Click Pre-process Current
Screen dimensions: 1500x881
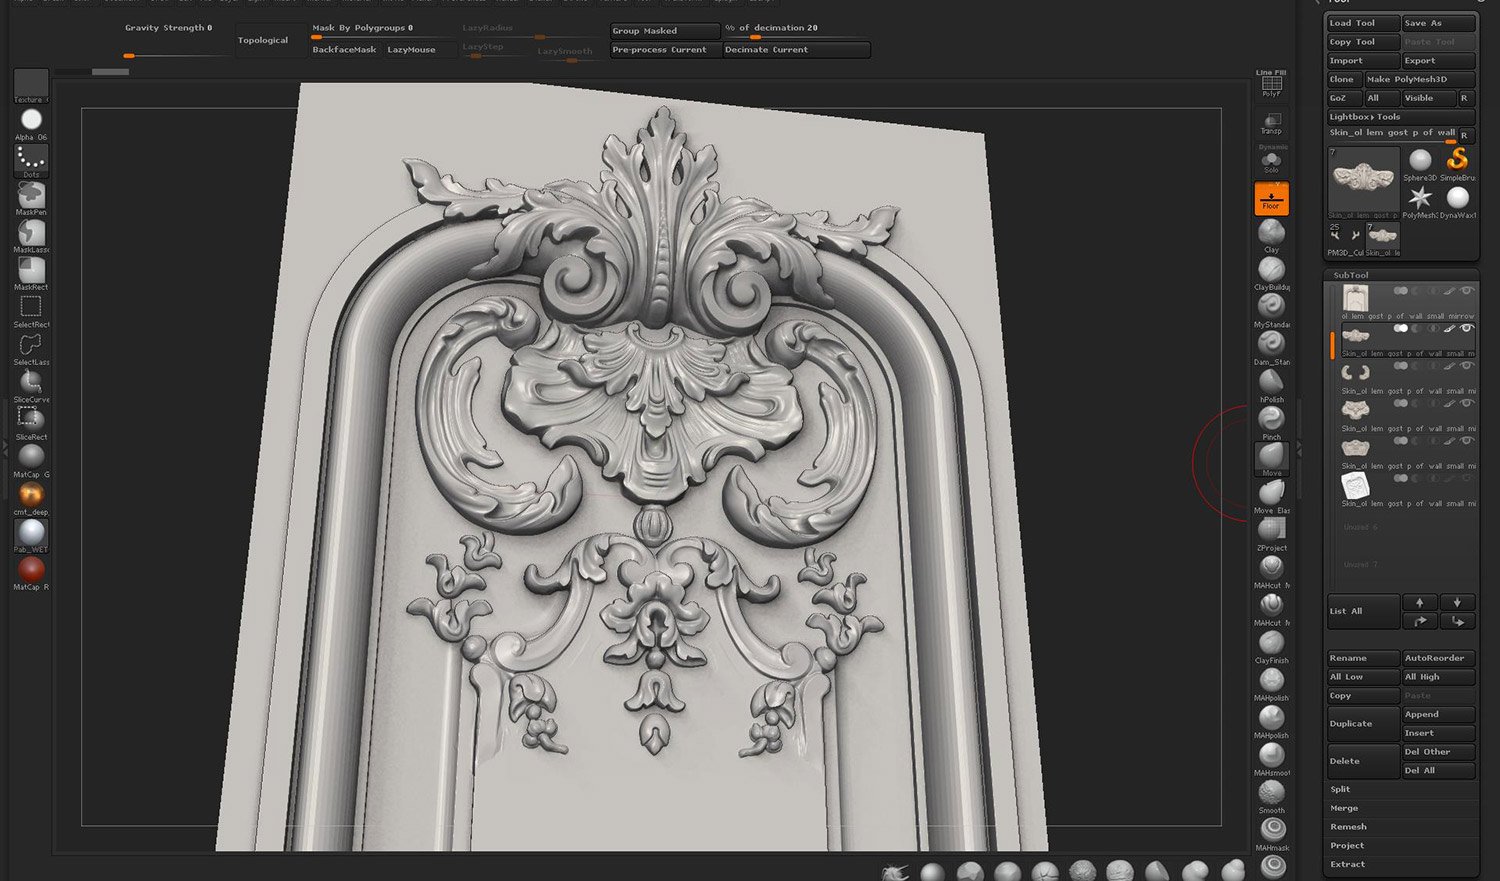[666, 49]
